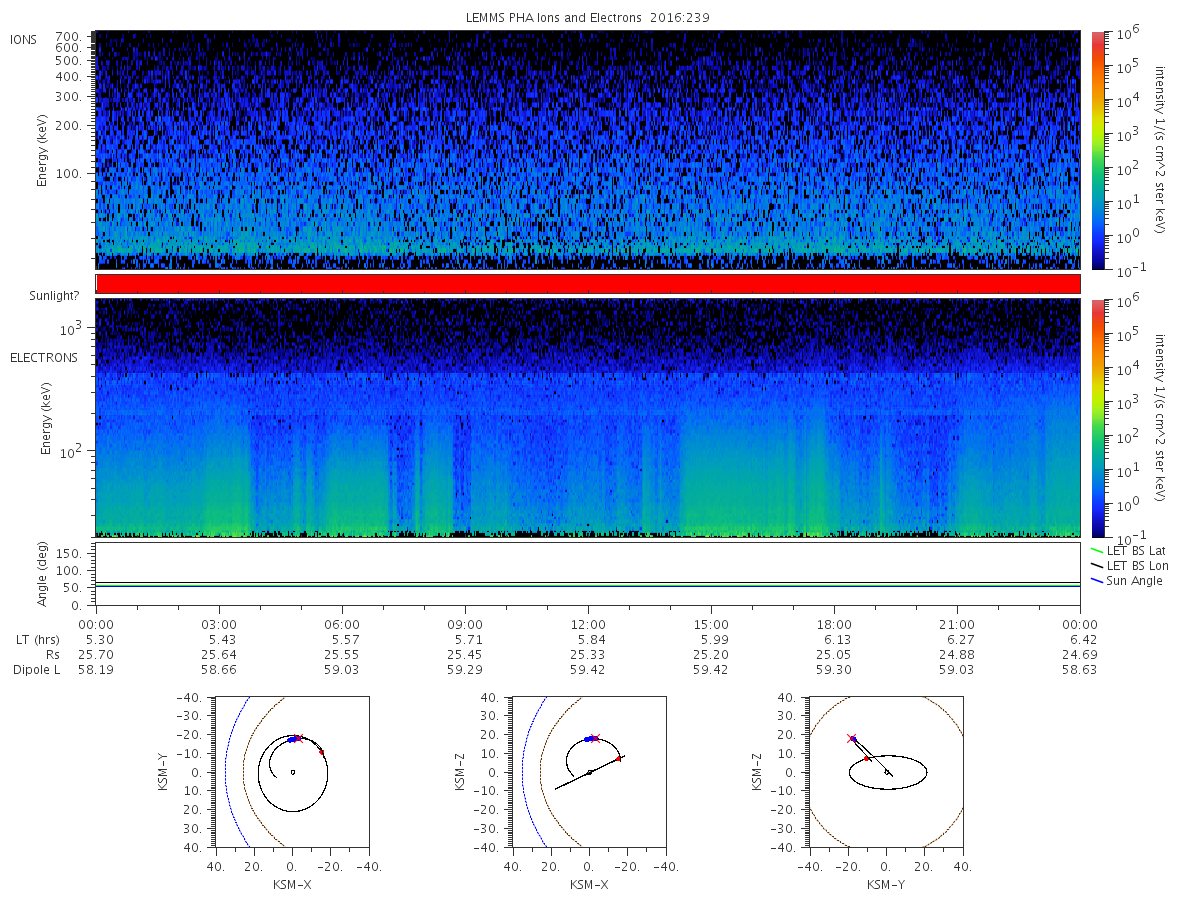
Task: Click the "03:00" time axis label
Action: (x=219, y=624)
